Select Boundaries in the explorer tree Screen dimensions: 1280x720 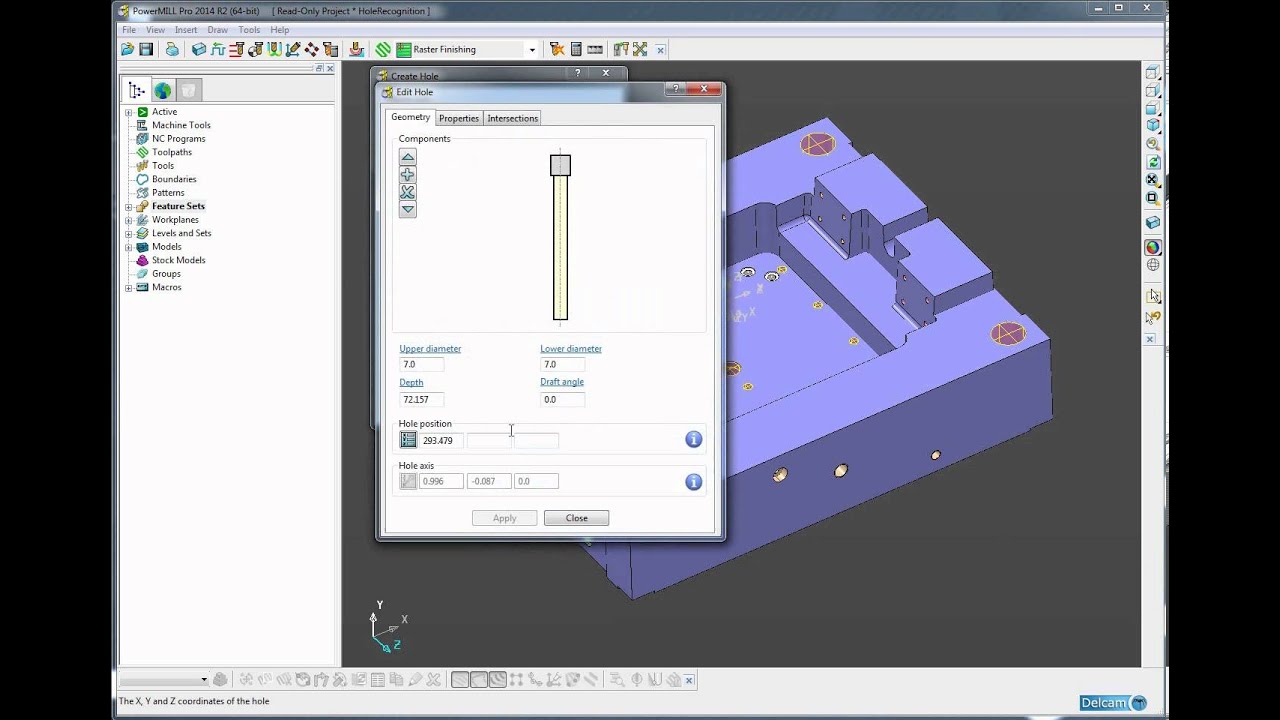pos(174,179)
